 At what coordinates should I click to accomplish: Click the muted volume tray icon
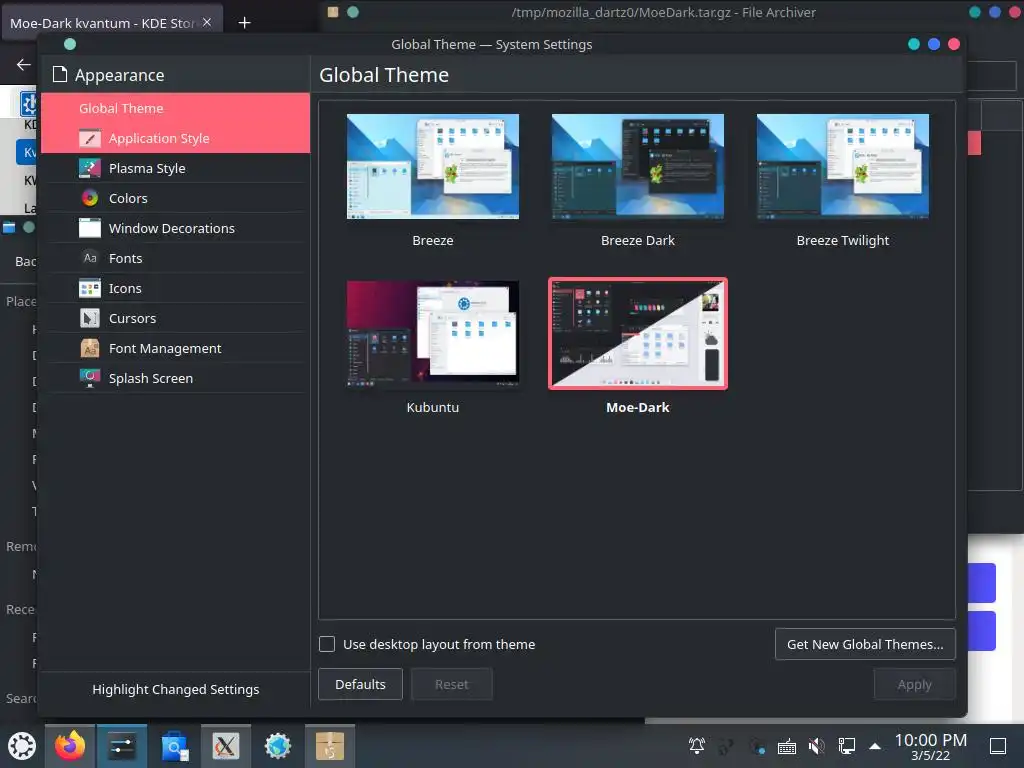816,746
